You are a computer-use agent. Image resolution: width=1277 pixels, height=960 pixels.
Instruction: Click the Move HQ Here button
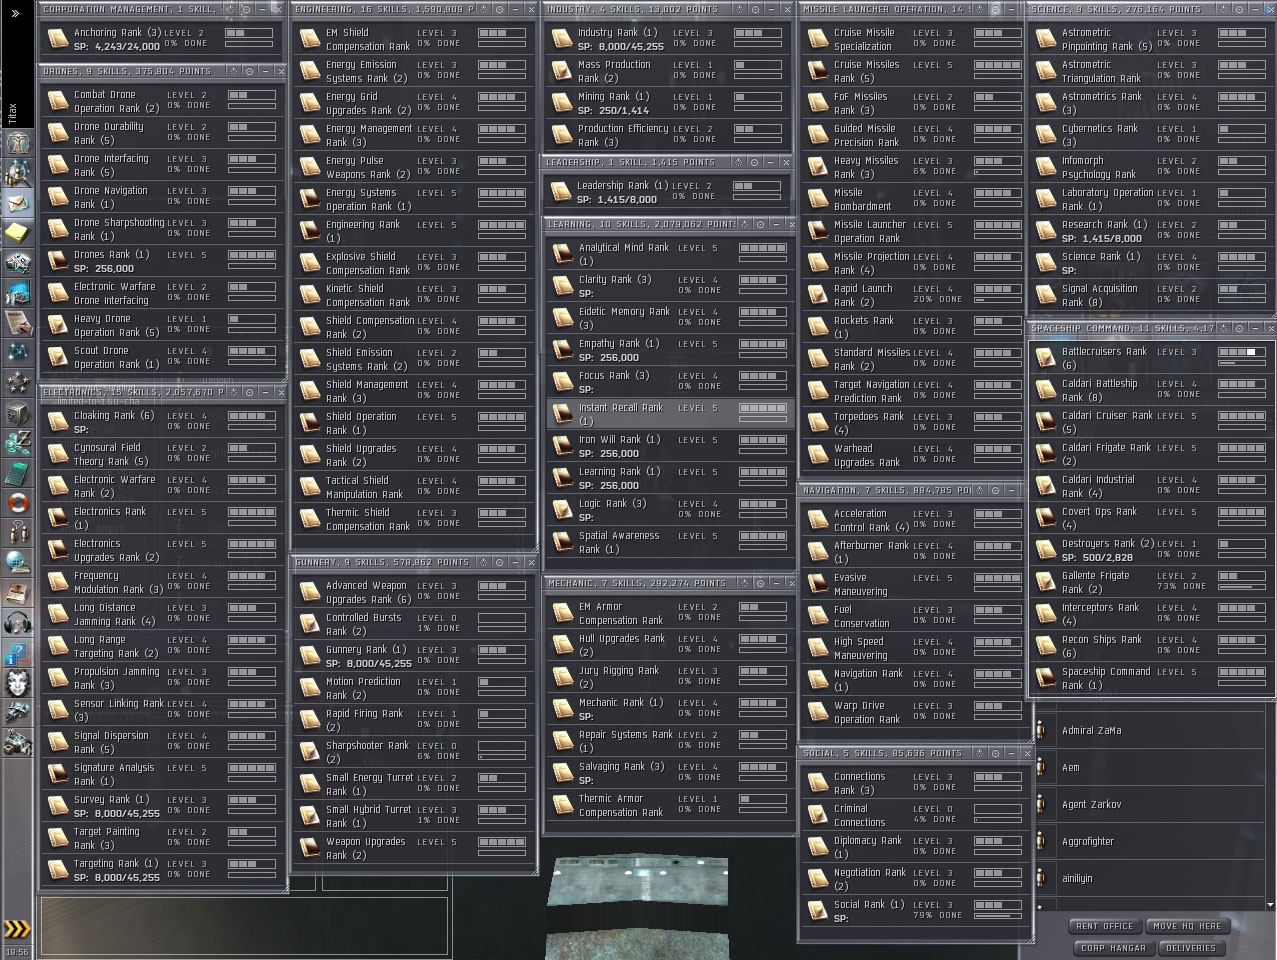pos(1187,926)
